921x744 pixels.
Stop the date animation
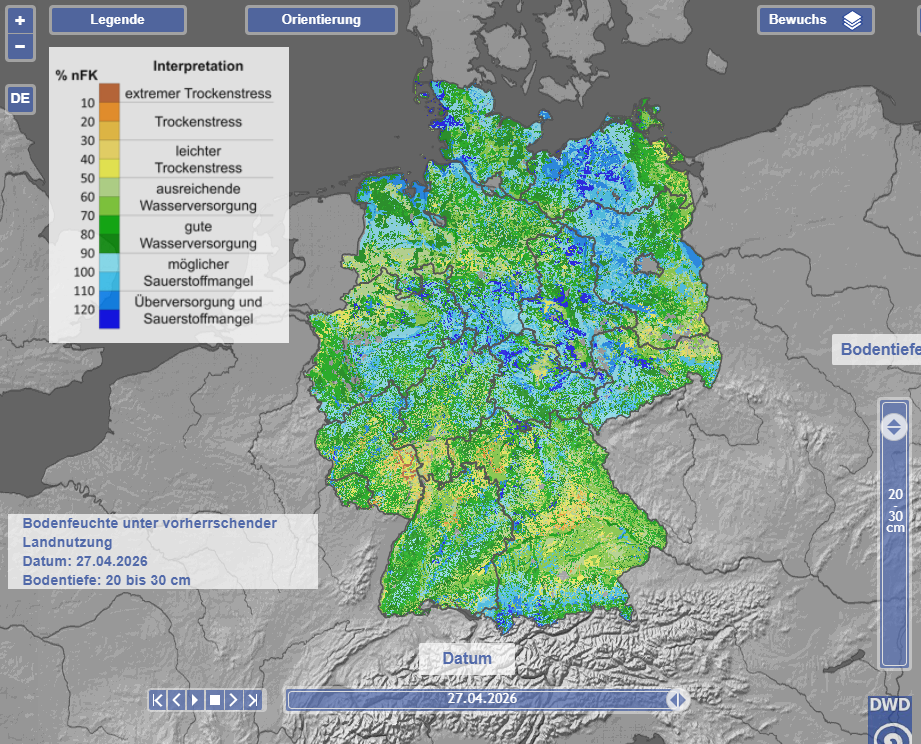(214, 700)
